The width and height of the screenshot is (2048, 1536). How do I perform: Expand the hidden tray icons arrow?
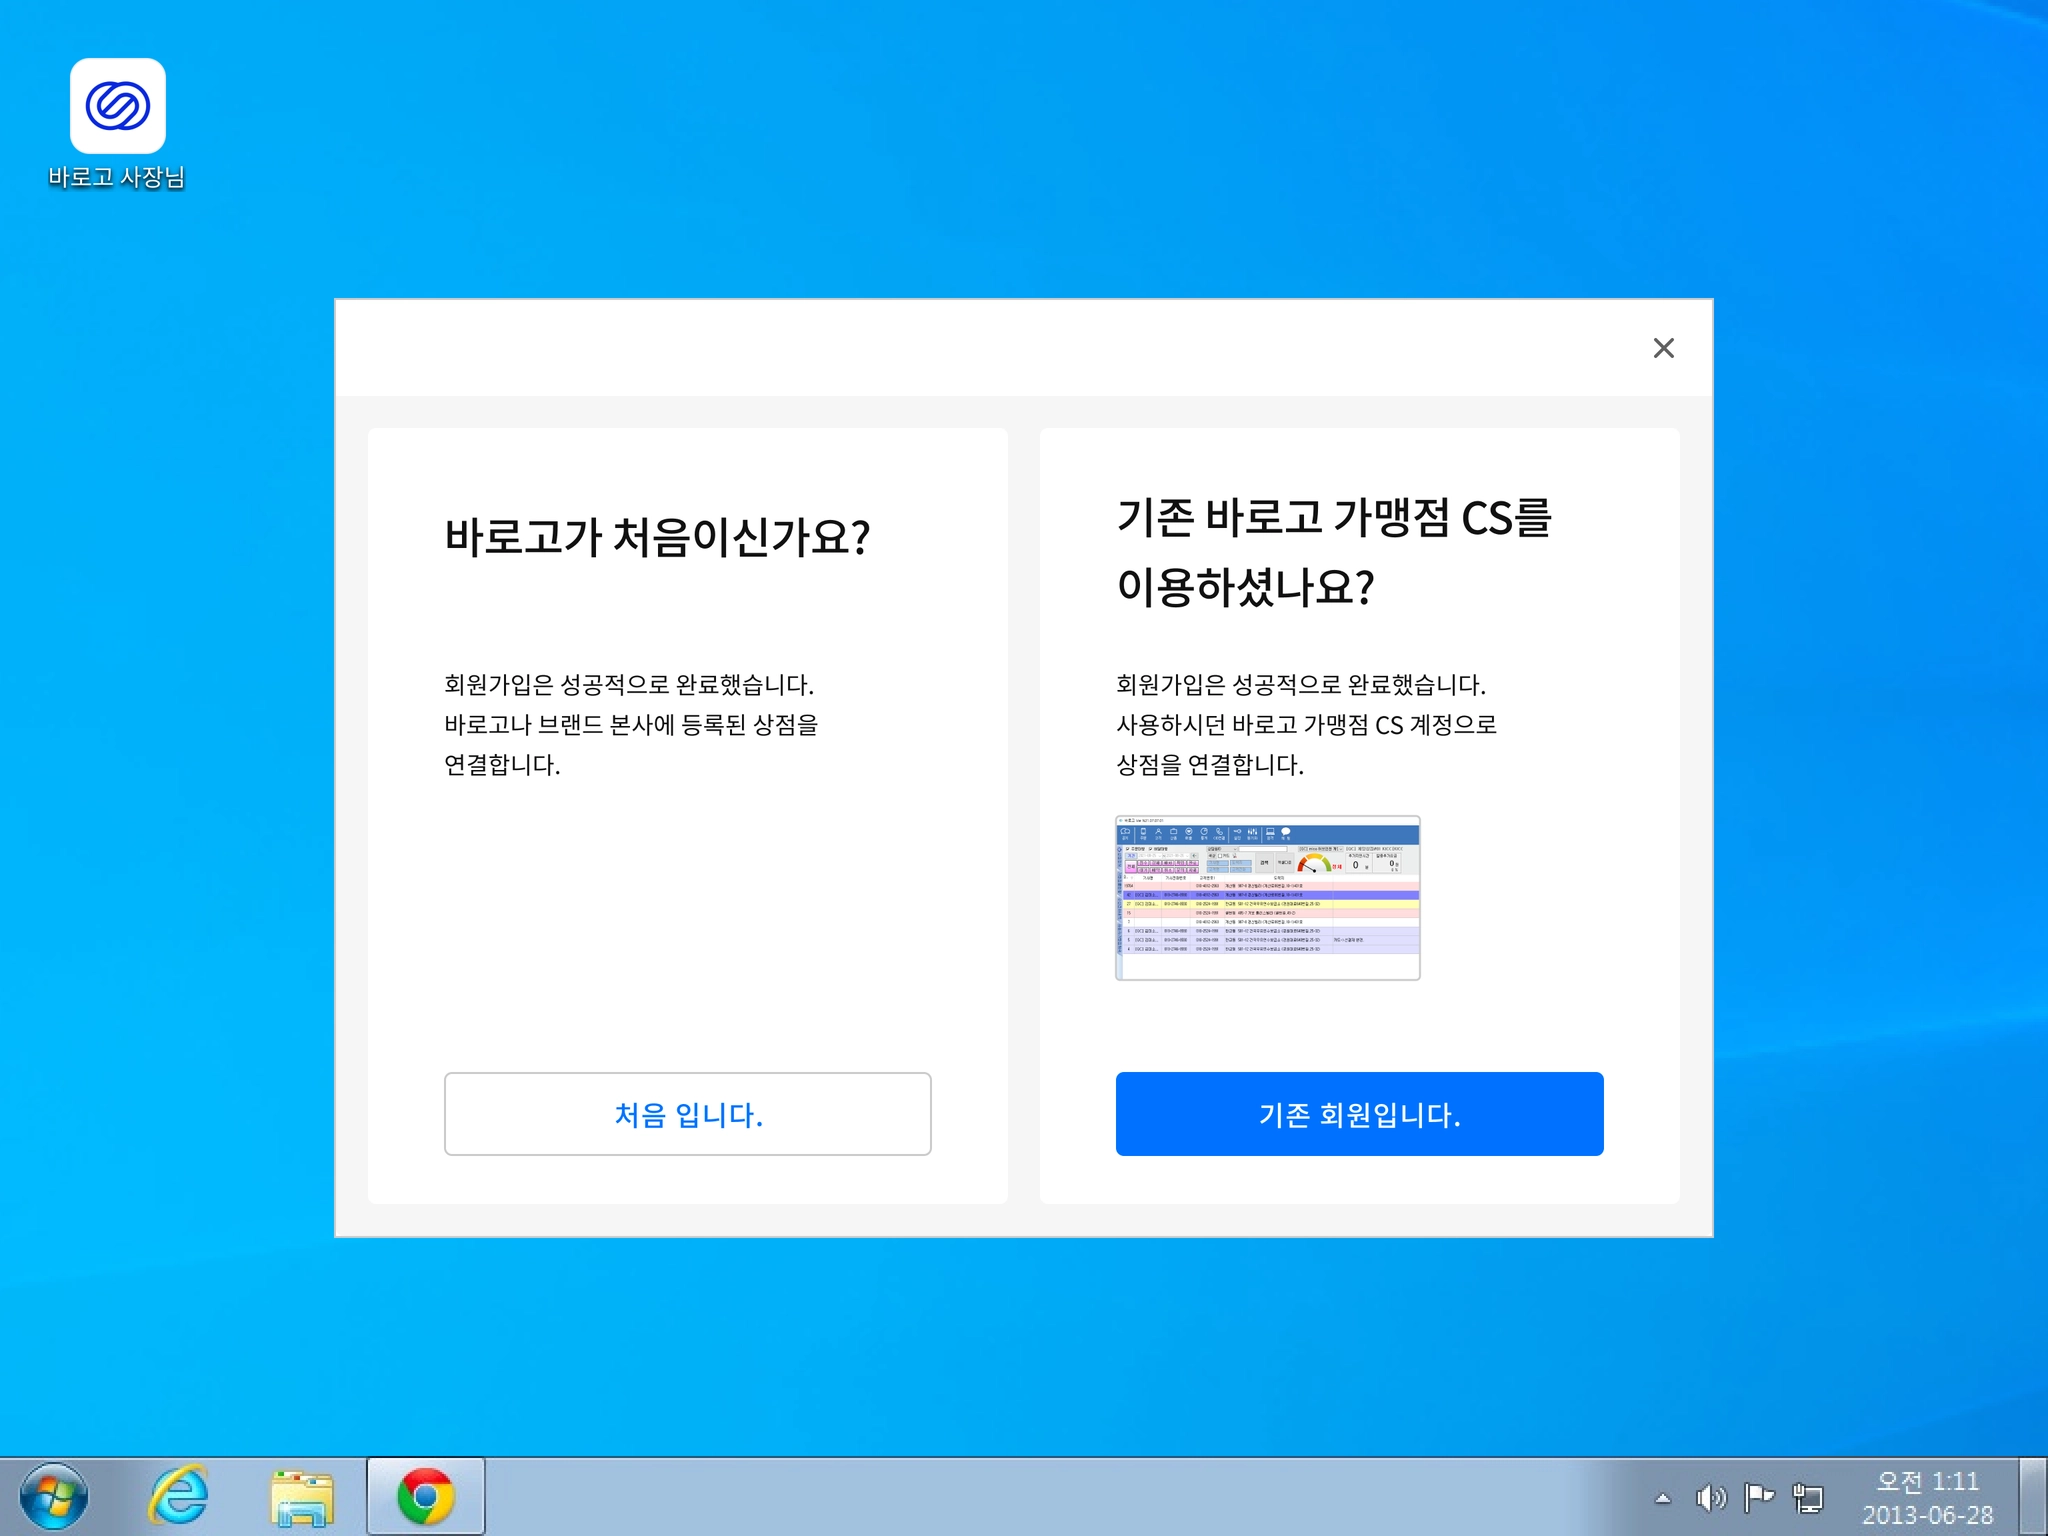pos(1663,1498)
